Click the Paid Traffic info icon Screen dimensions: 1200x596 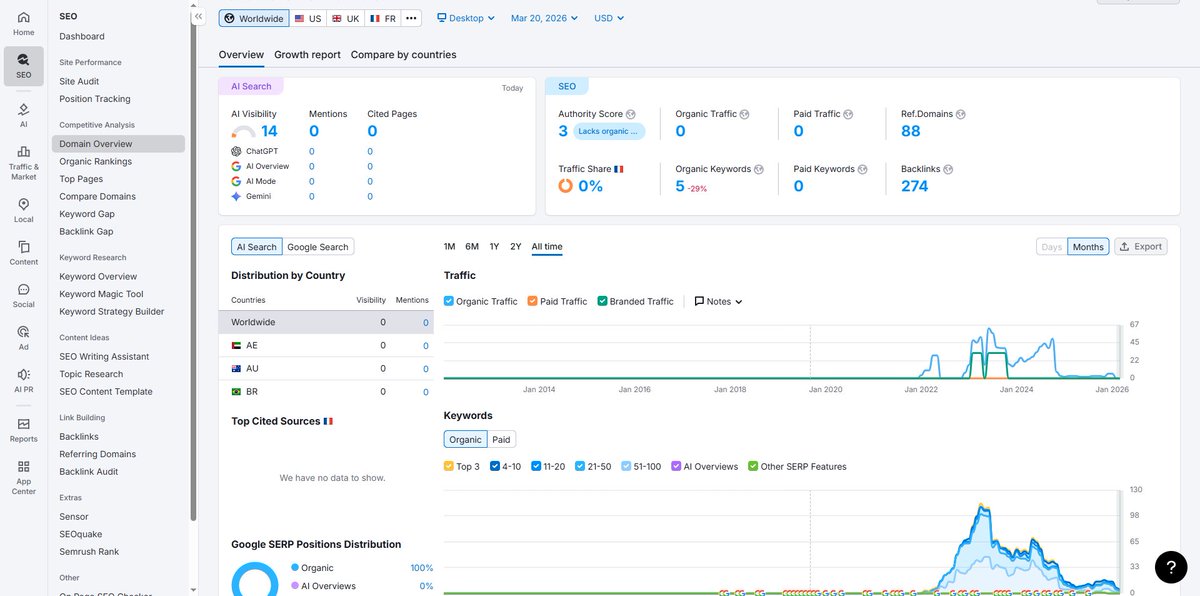(848, 114)
